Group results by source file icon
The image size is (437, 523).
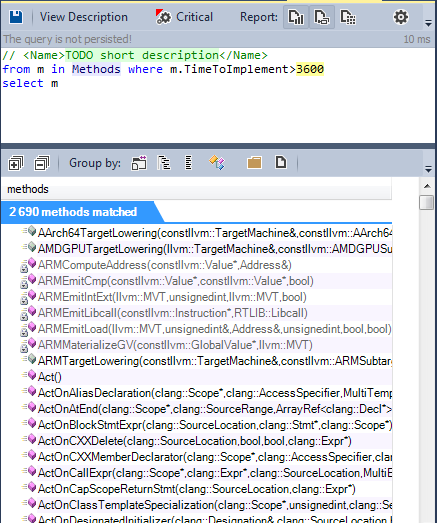(281, 162)
